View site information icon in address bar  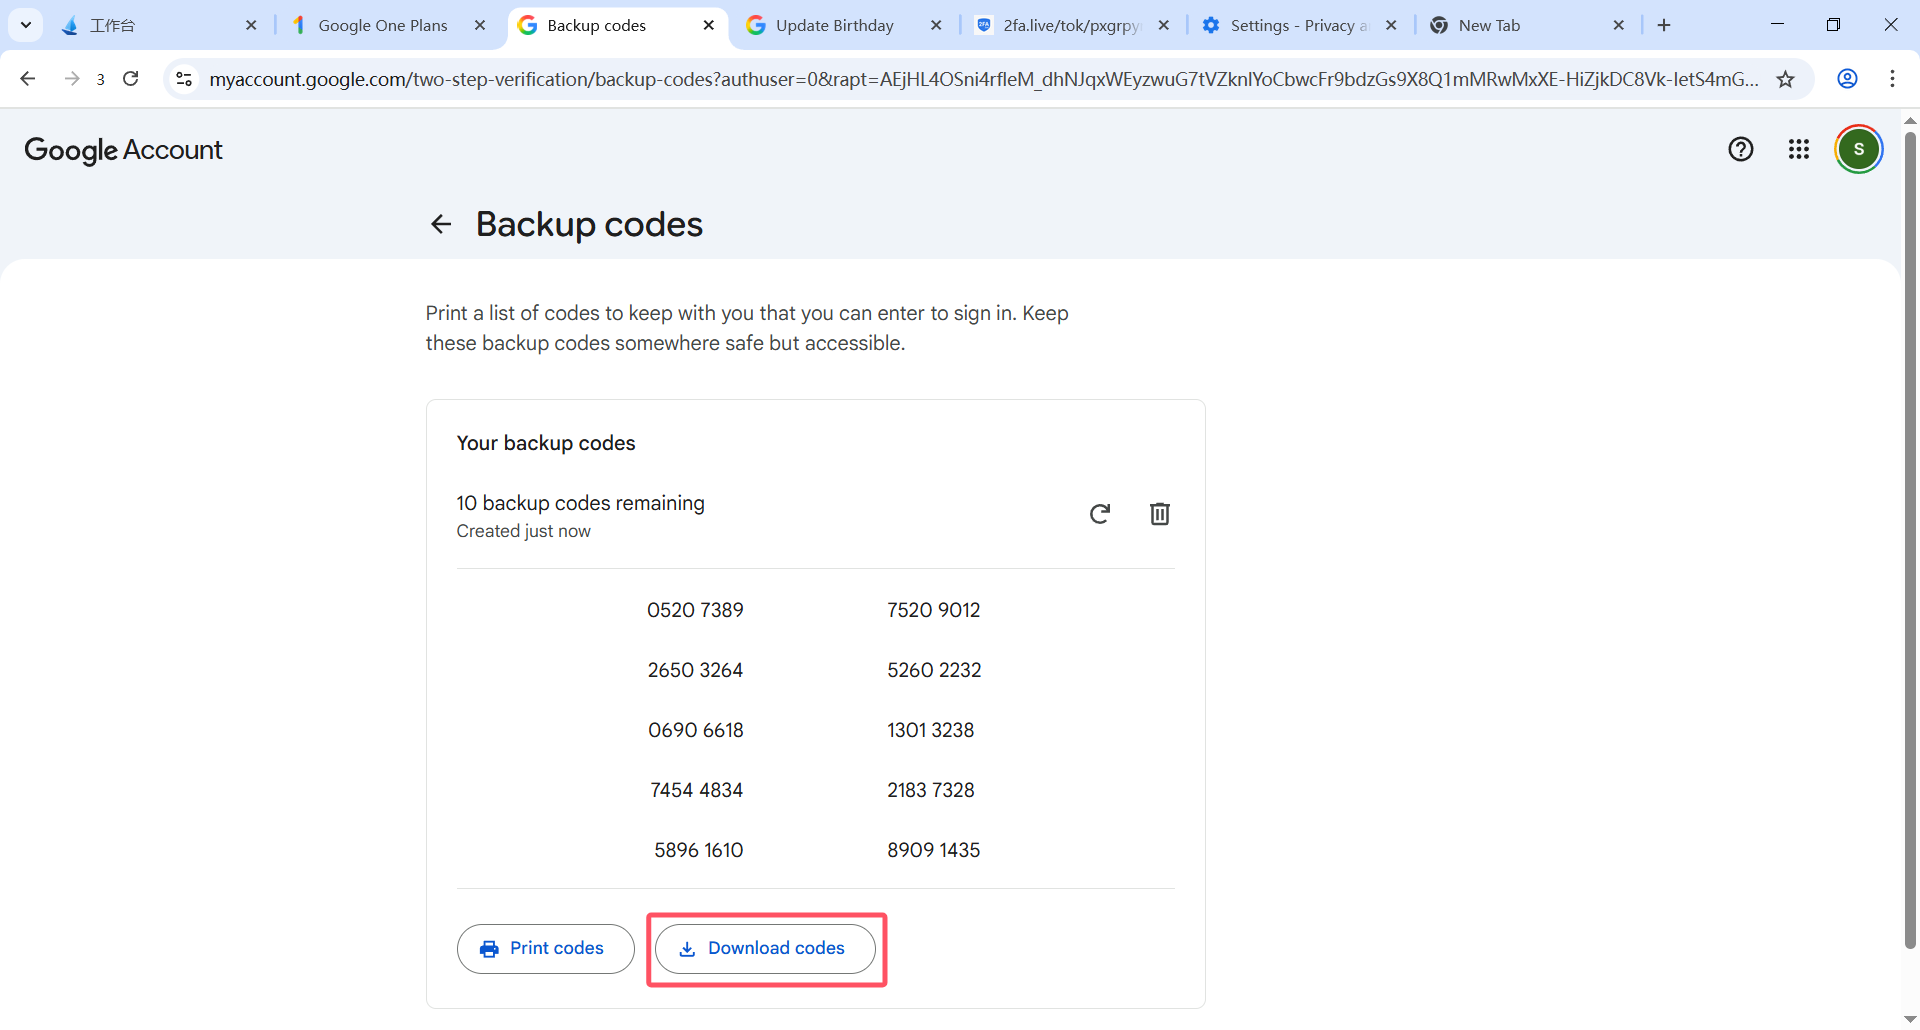click(184, 79)
